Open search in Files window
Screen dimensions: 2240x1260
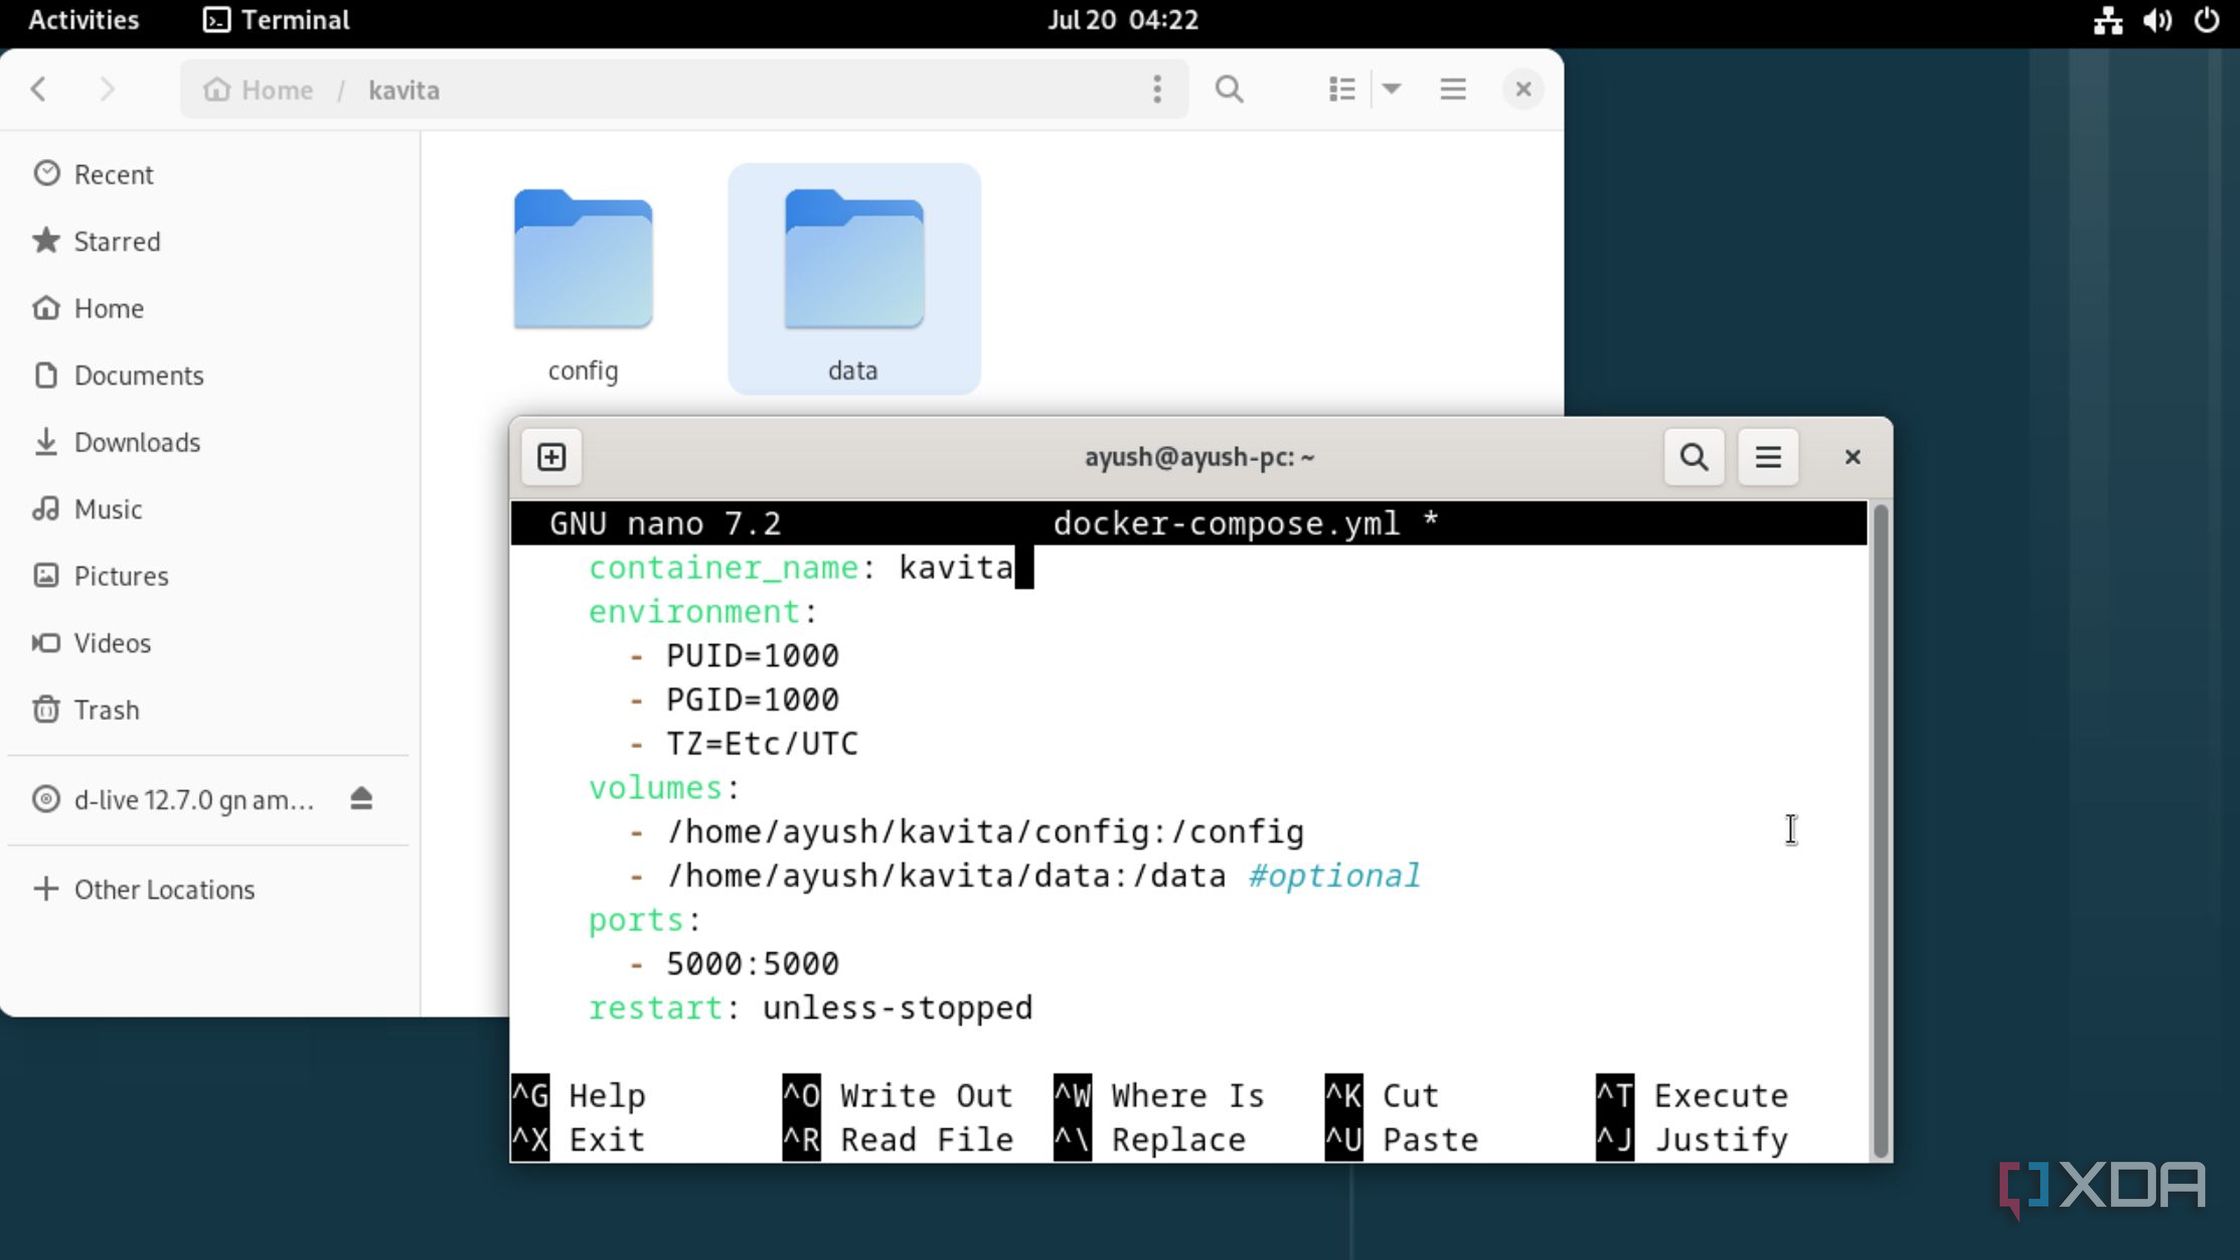click(1229, 90)
